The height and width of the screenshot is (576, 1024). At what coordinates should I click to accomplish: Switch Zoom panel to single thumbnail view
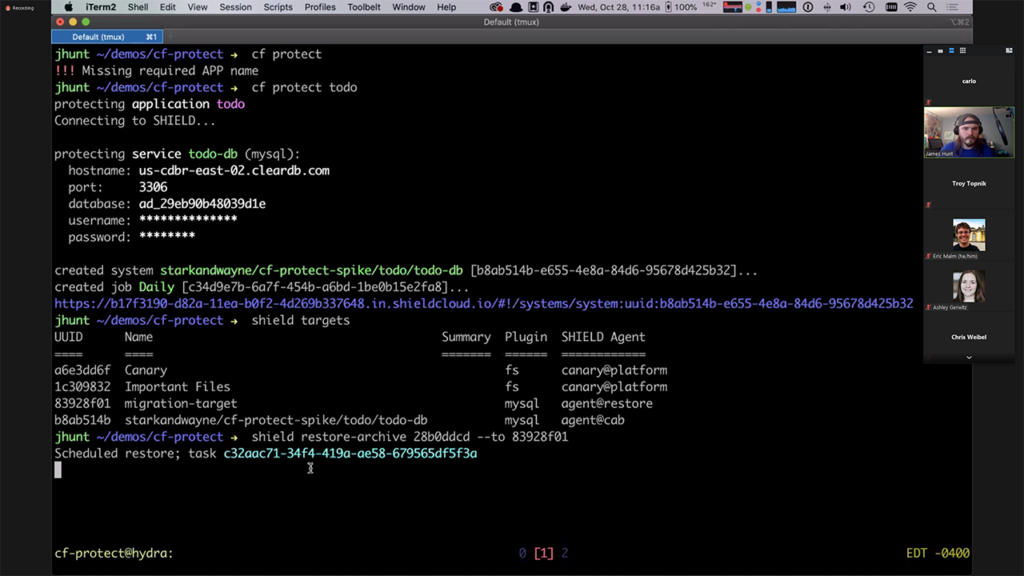tap(940, 50)
